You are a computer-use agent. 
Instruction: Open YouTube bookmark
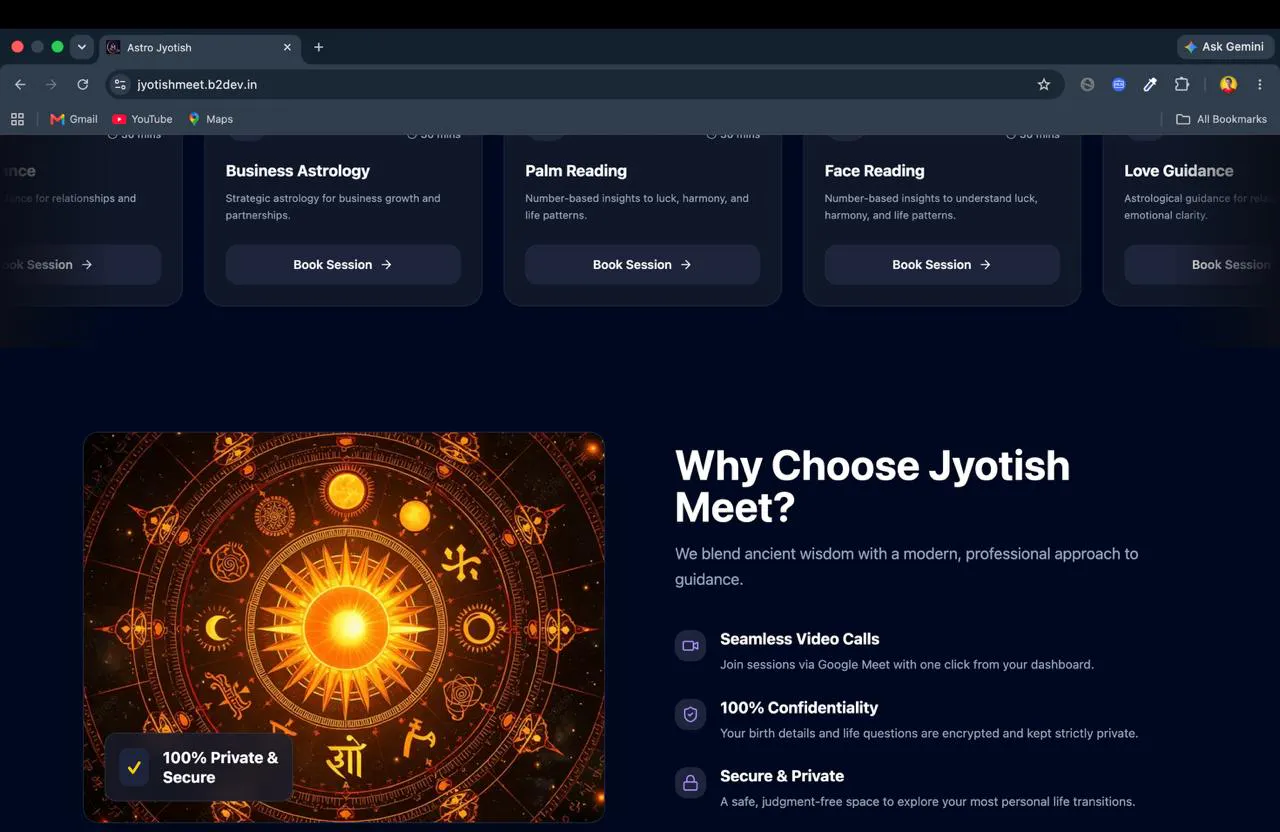[142, 119]
